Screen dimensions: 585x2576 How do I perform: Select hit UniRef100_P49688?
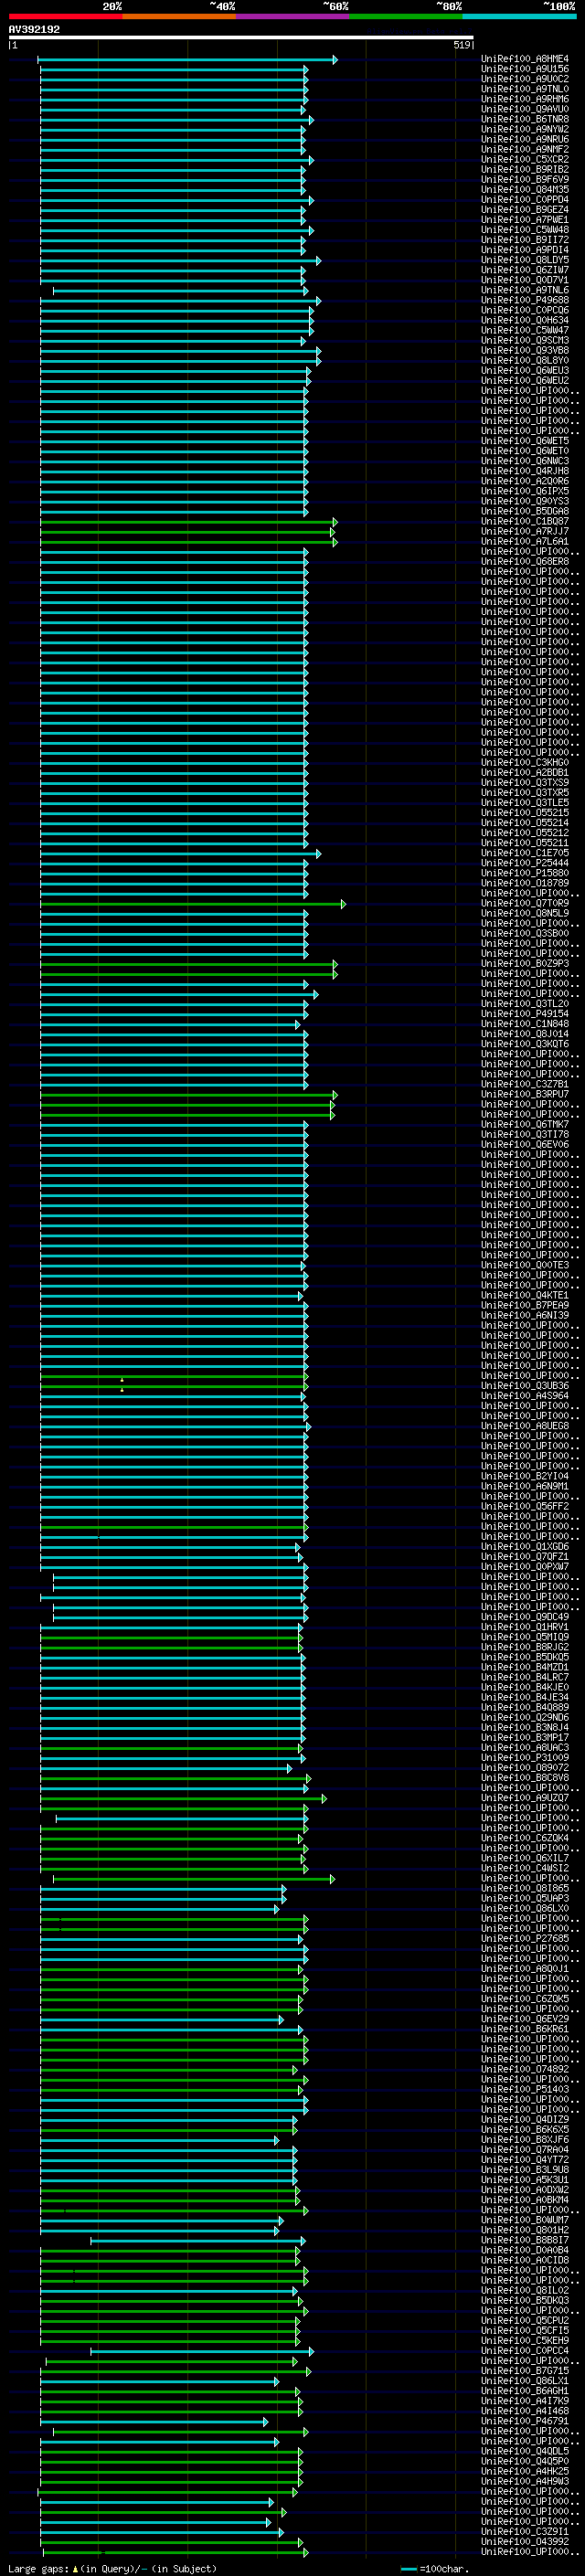tap(525, 300)
